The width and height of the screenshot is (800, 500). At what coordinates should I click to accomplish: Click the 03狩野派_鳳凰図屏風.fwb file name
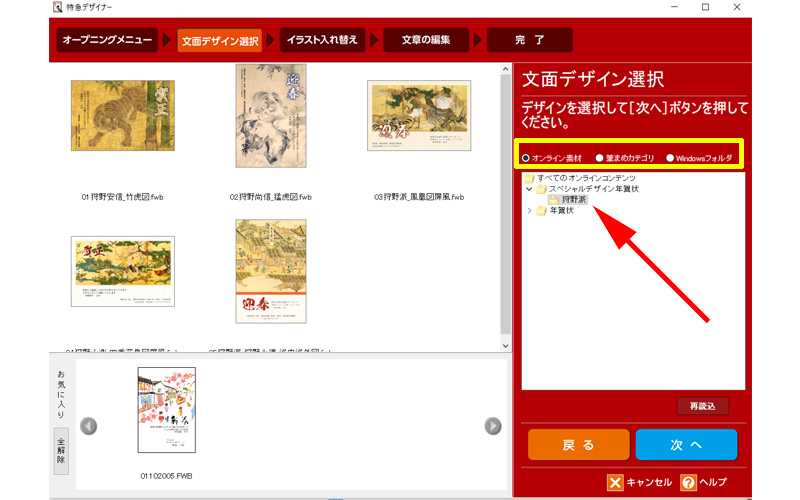[x=419, y=197]
